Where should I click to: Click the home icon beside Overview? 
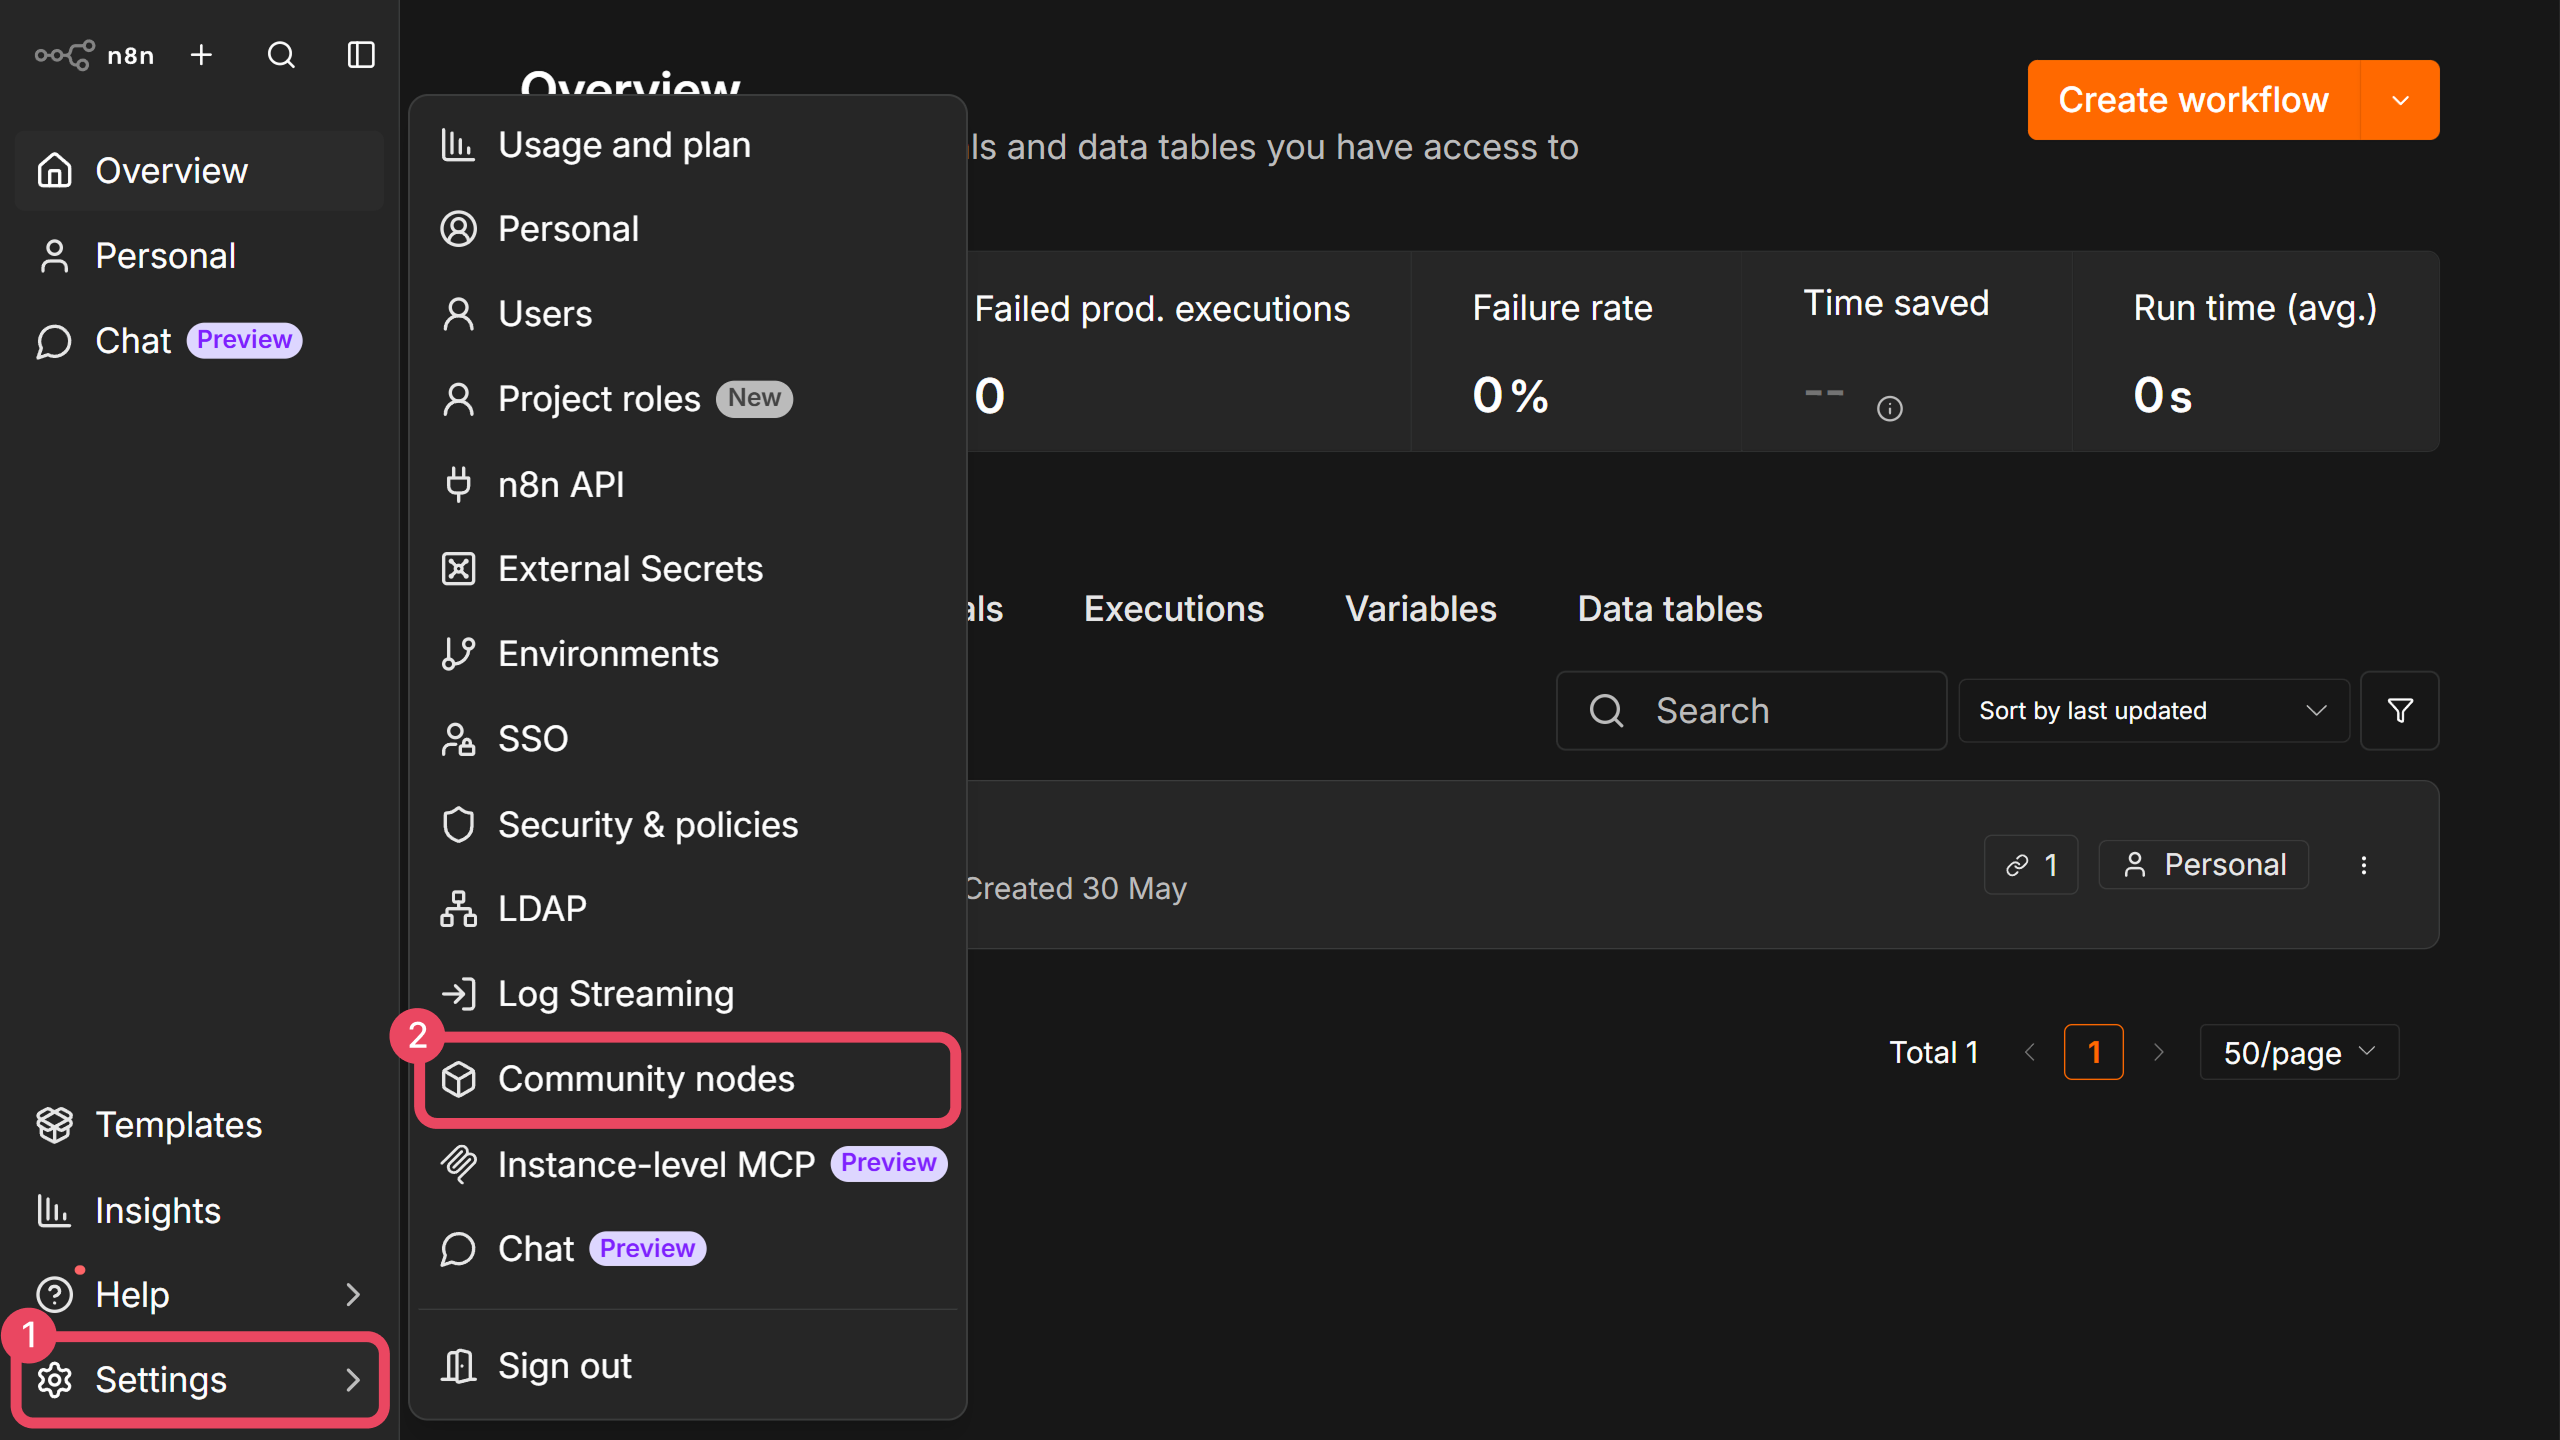(x=55, y=171)
